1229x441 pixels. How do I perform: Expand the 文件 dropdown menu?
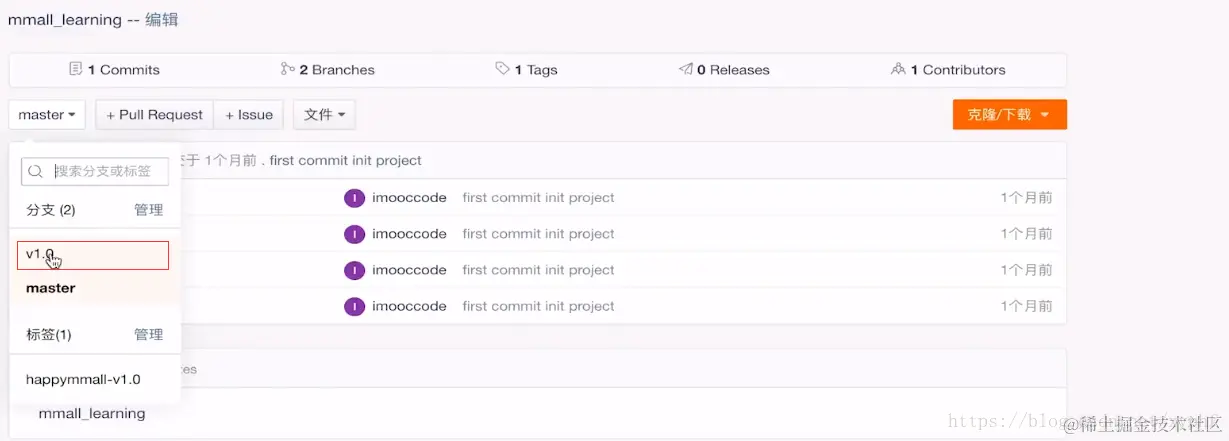[324, 115]
